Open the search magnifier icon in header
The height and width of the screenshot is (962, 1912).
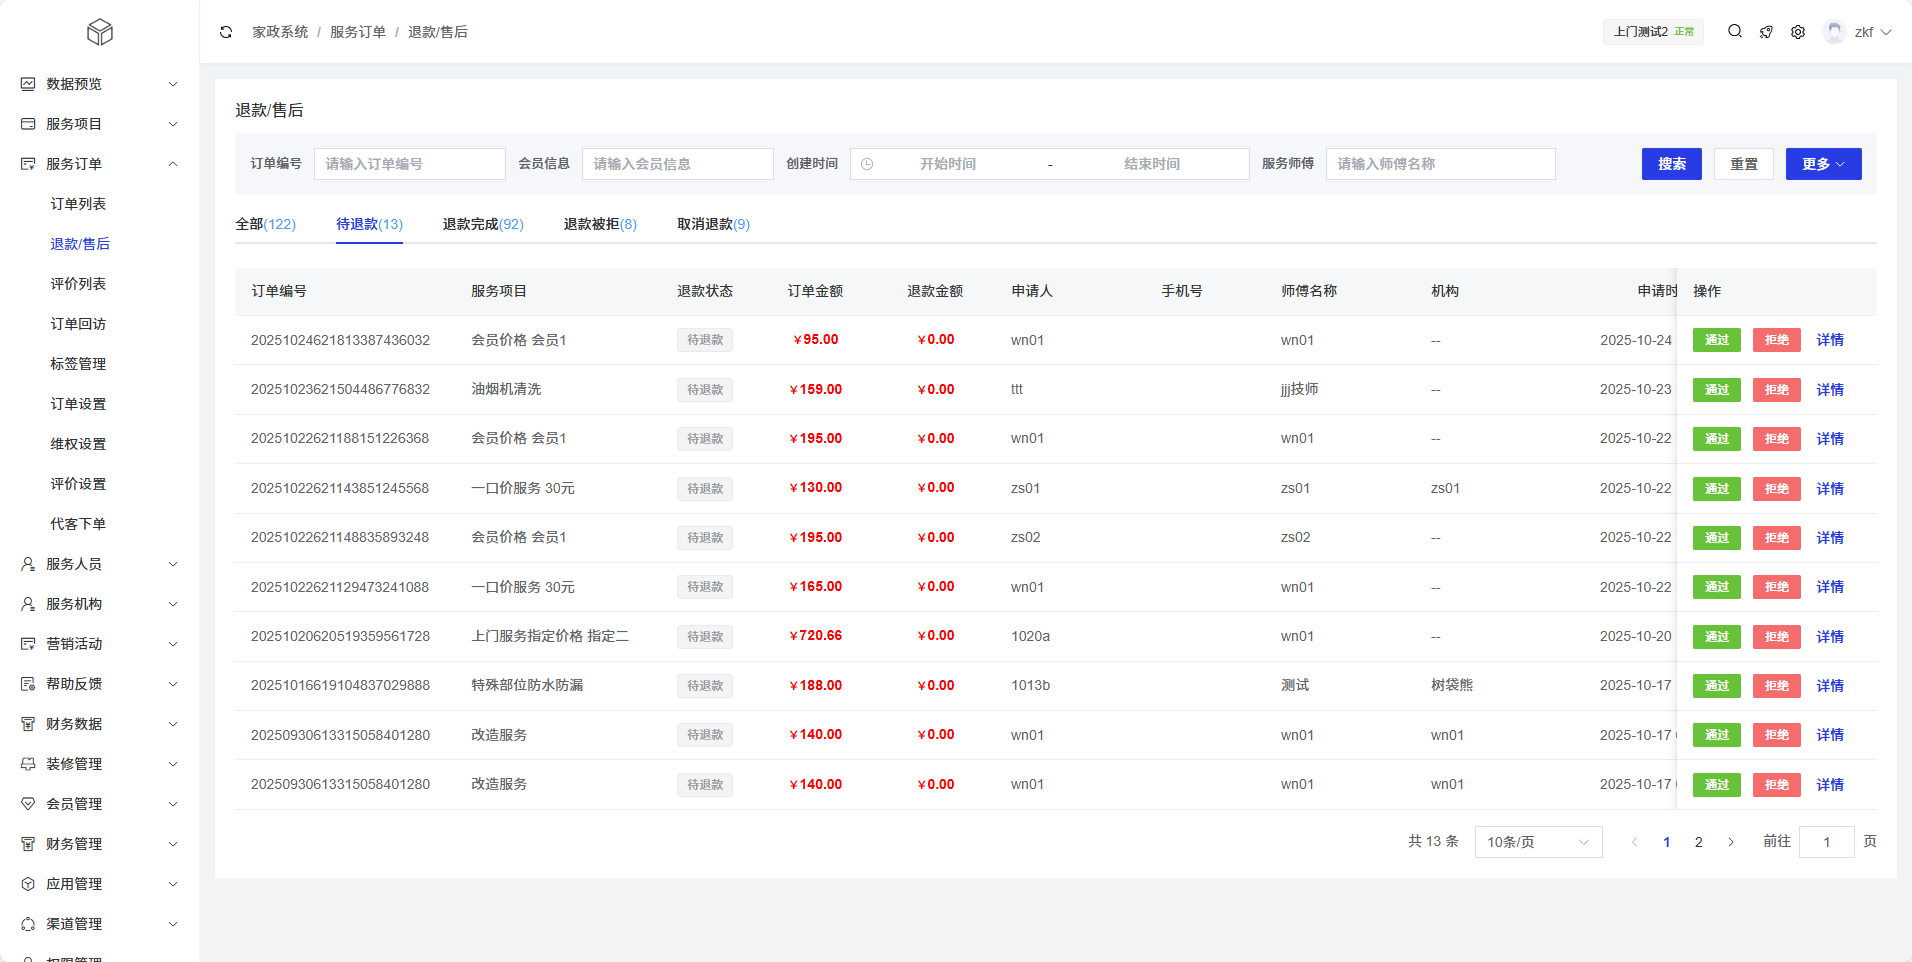tap(1735, 32)
